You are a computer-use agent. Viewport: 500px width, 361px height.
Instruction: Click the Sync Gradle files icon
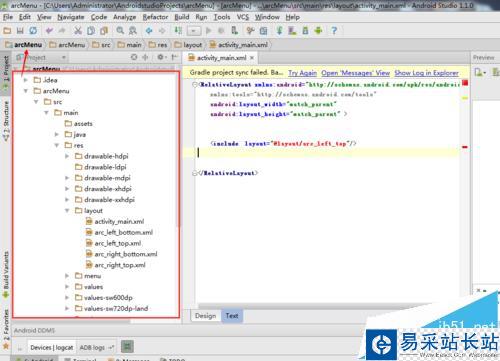click(x=279, y=31)
